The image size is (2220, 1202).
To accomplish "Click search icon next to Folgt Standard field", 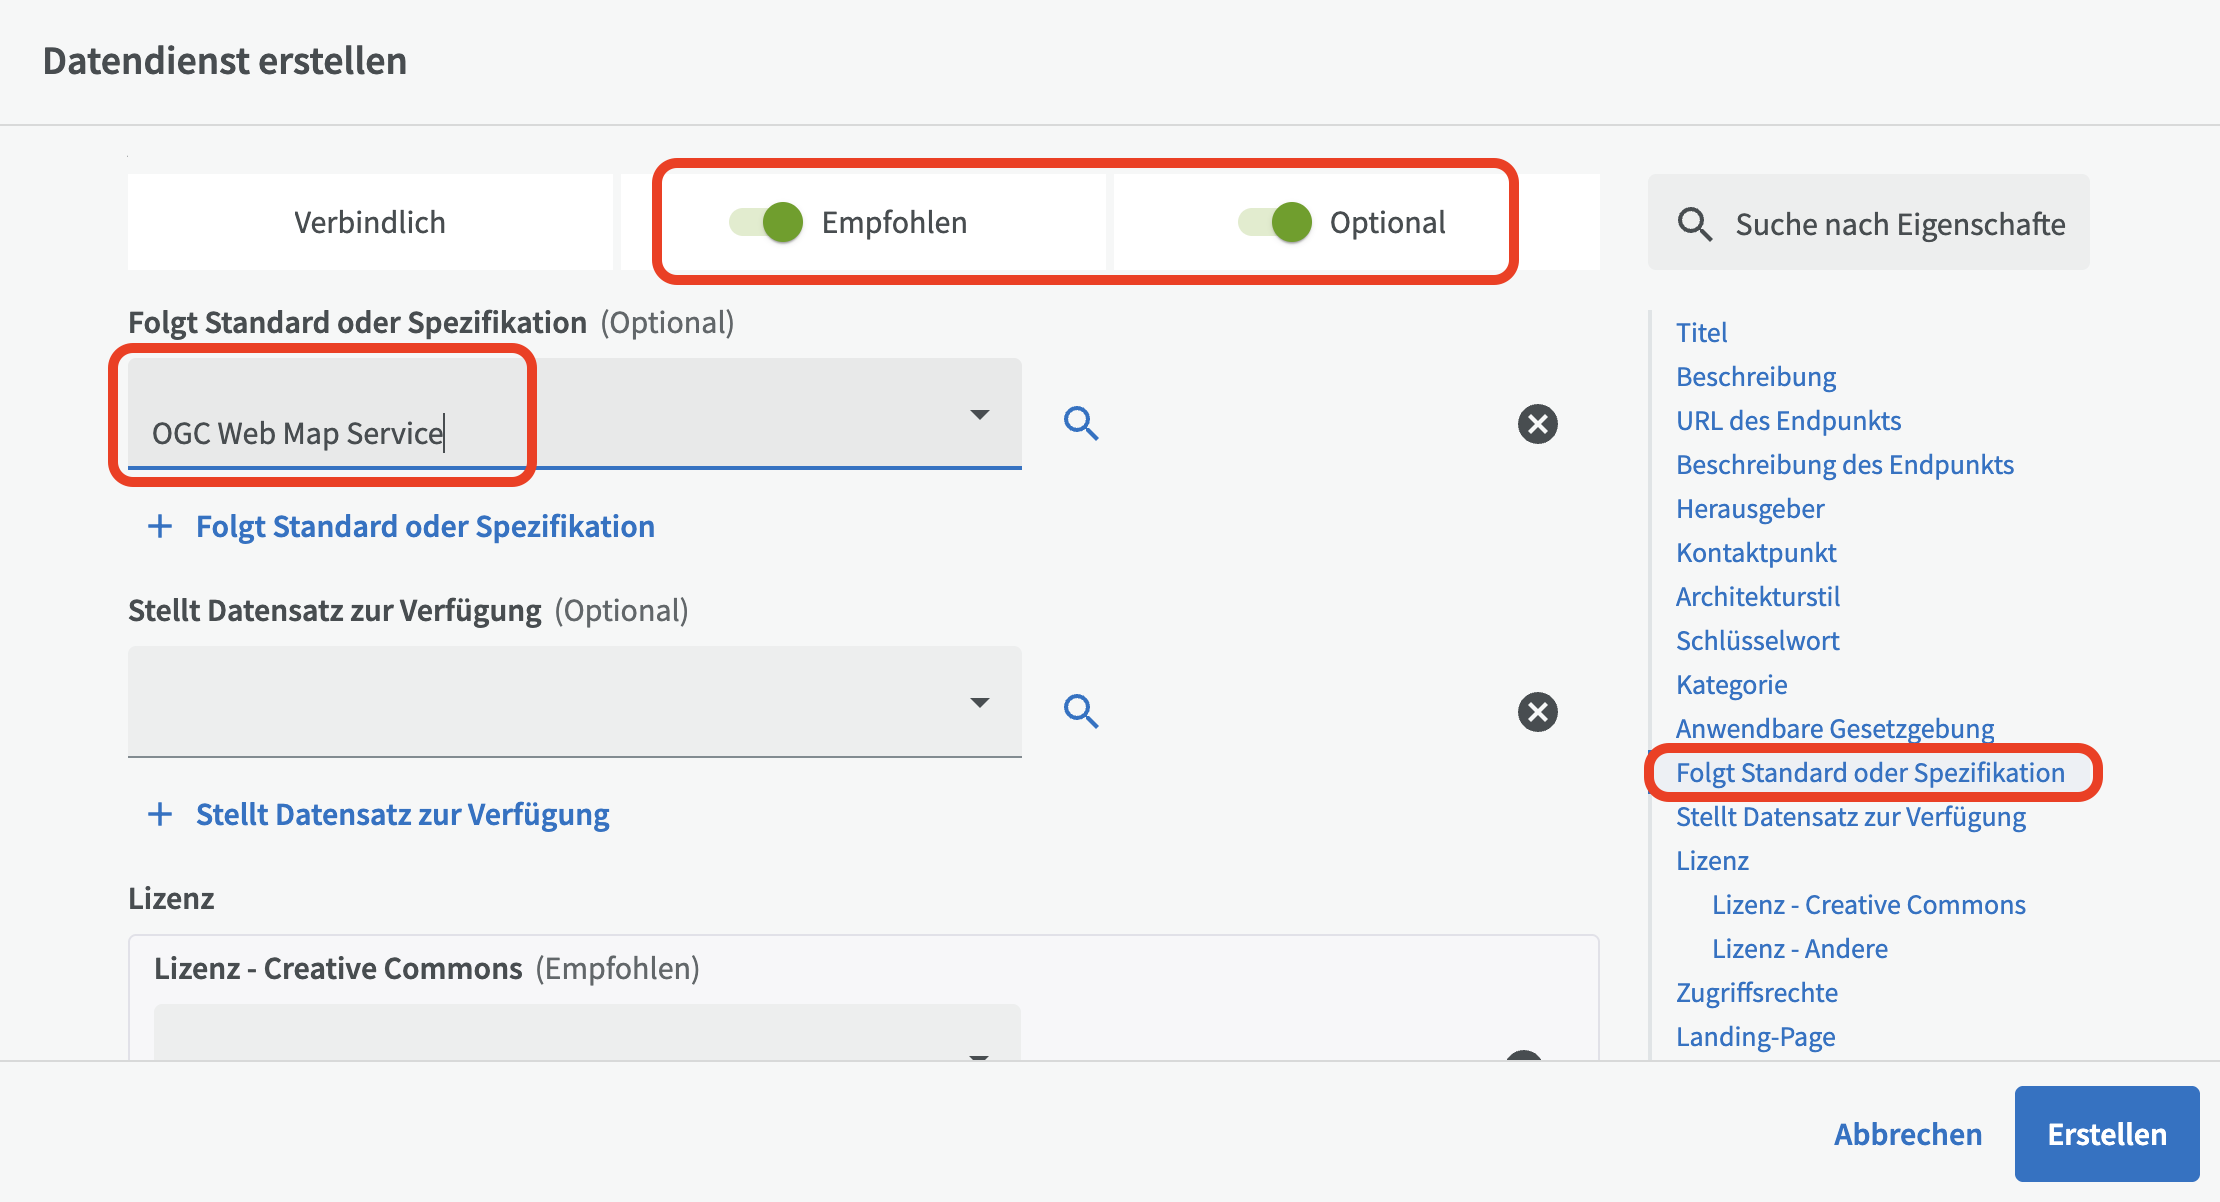I will pyautogui.click(x=1081, y=424).
